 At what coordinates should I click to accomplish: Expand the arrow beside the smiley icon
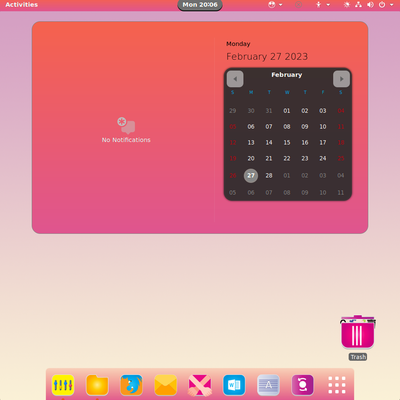click(x=281, y=5)
